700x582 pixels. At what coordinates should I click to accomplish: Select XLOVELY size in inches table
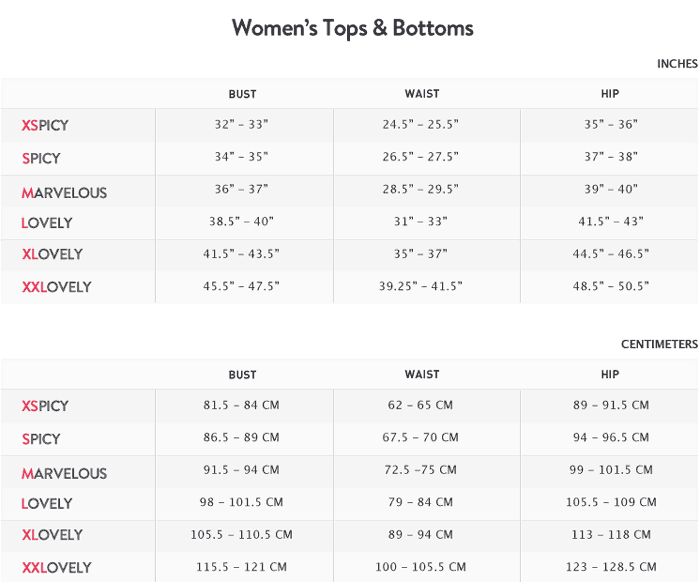pos(52,254)
